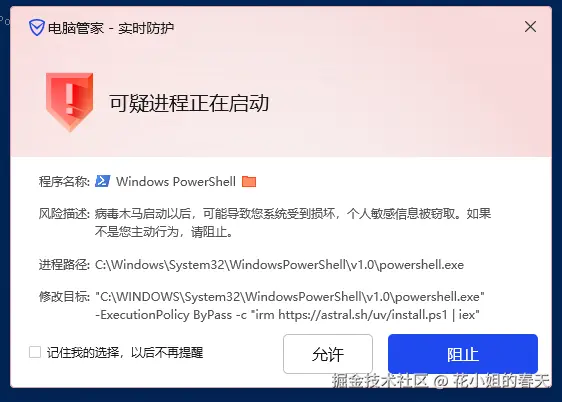Open file location via orange folder icon

pyautogui.click(x=249, y=182)
